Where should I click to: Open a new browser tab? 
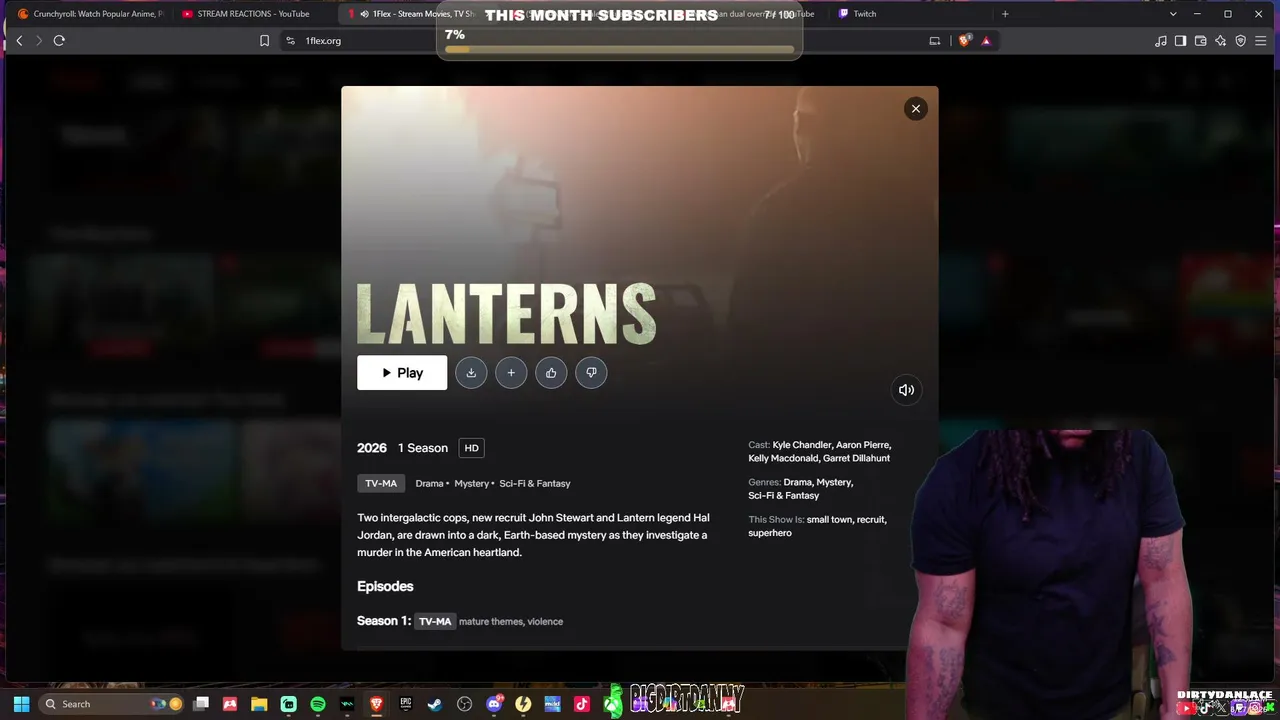(x=1005, y=14)
